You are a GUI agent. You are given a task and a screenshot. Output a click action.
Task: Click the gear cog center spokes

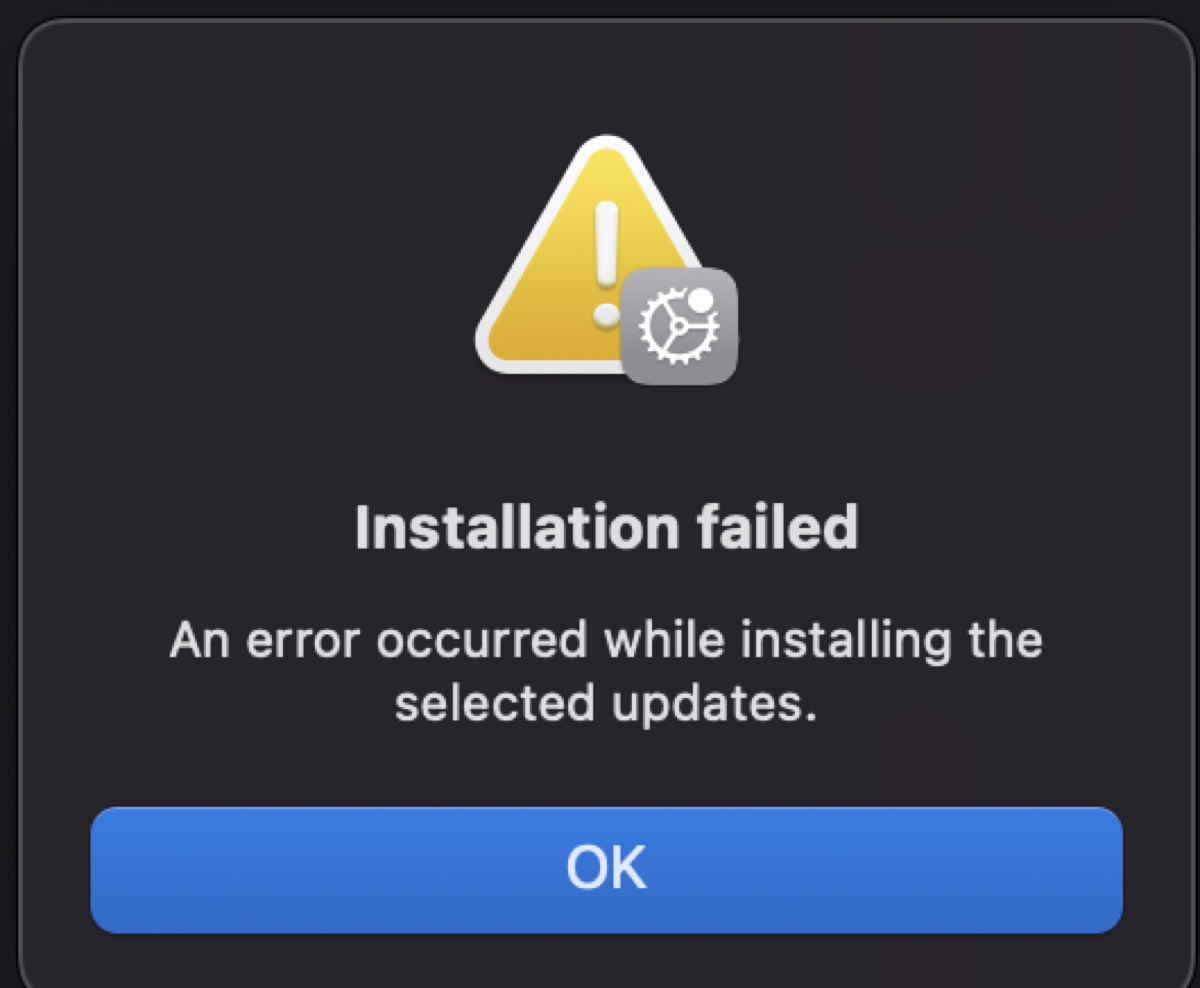pyautogui.click(x=678, y=326)
